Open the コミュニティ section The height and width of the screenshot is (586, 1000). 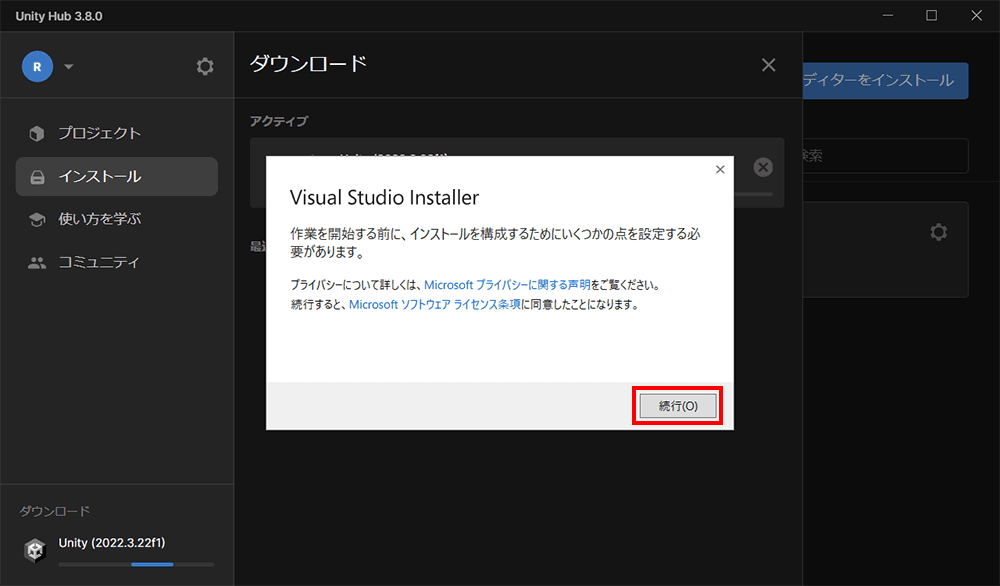click(x=117, y=262)
